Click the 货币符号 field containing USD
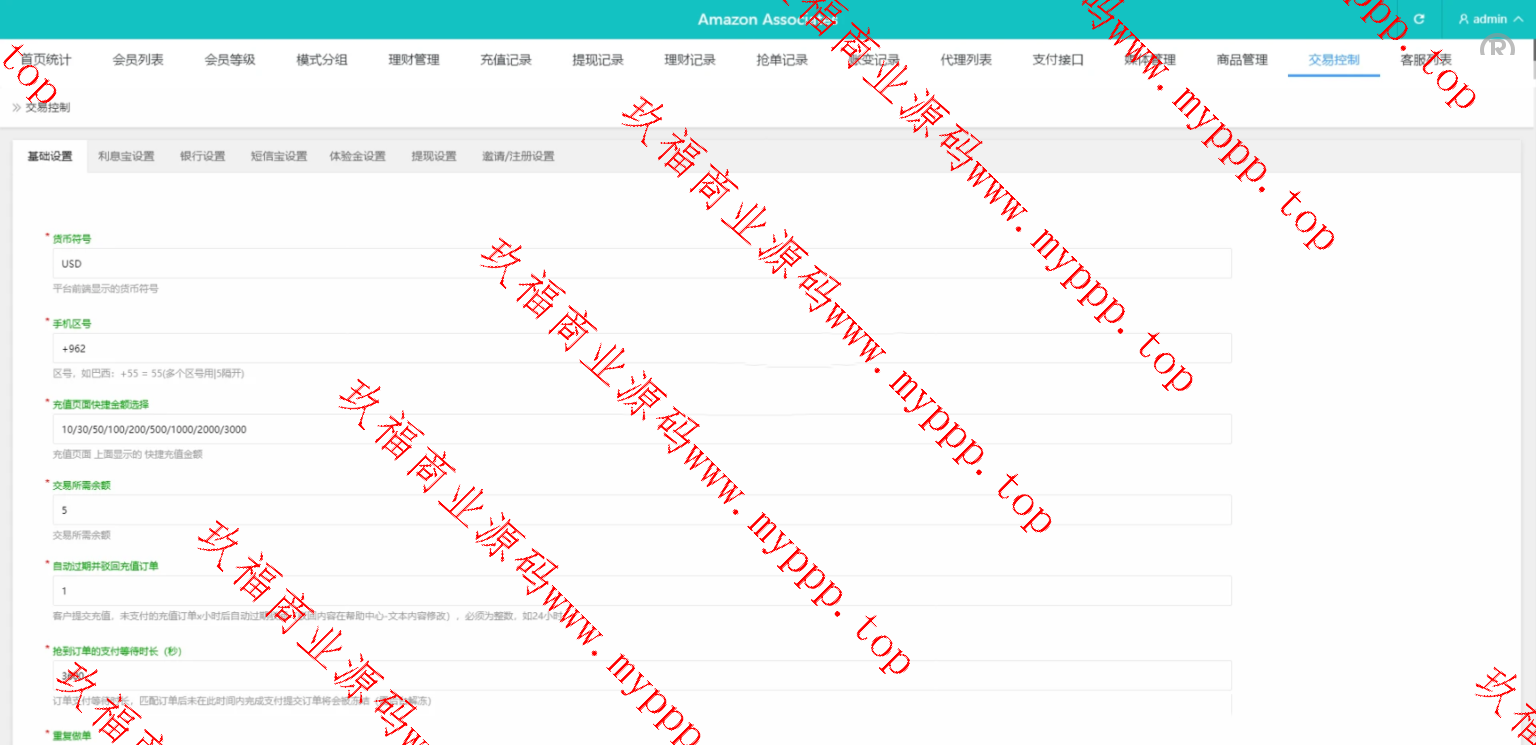1536x745 pixels. 640,264
